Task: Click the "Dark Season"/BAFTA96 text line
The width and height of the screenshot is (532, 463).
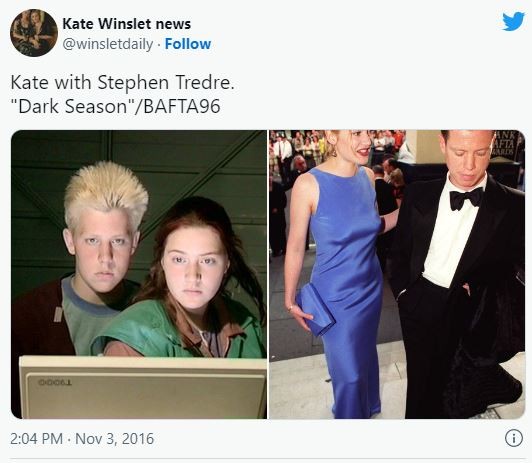Action: (115, 106)
